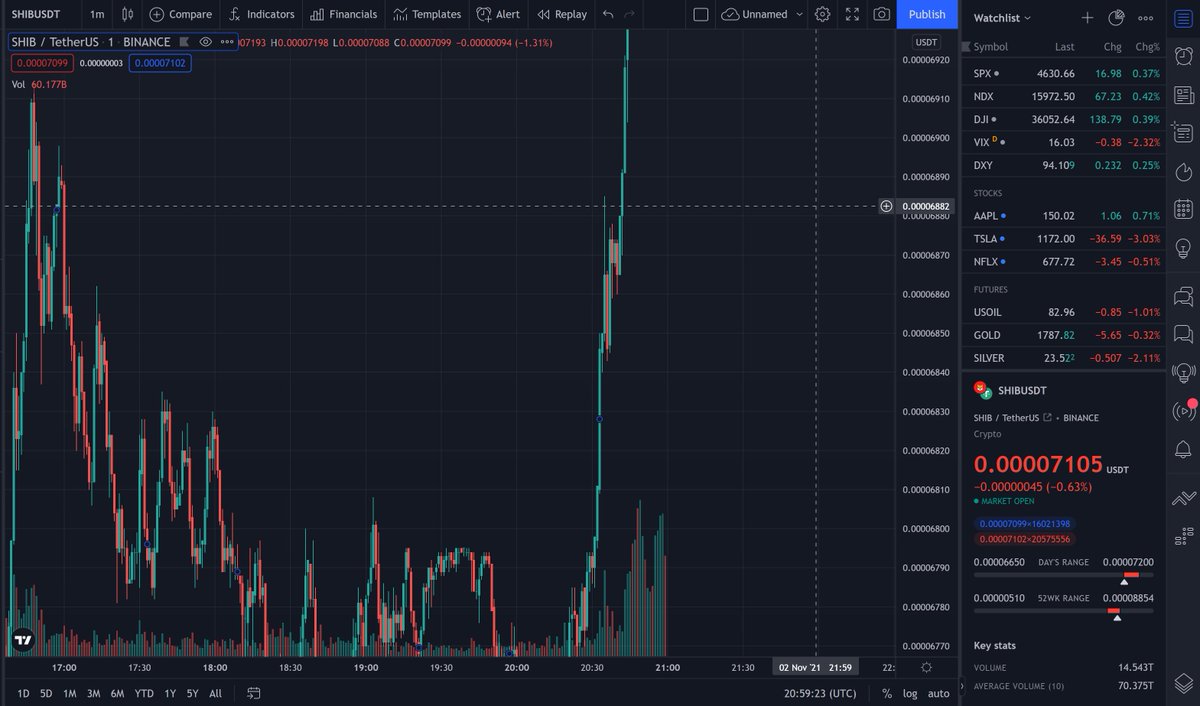1200x706 pixels.
Task: Open the DOM sidebar icon
Action: pos(1184,535)
